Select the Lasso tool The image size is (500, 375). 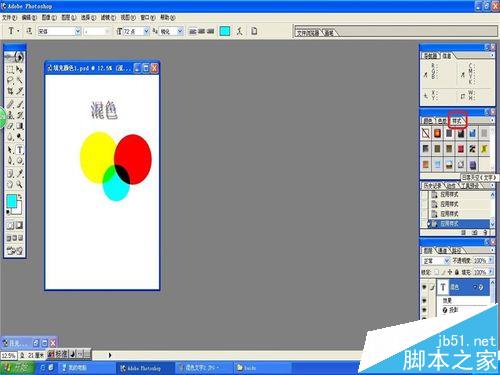pos(10,80)
